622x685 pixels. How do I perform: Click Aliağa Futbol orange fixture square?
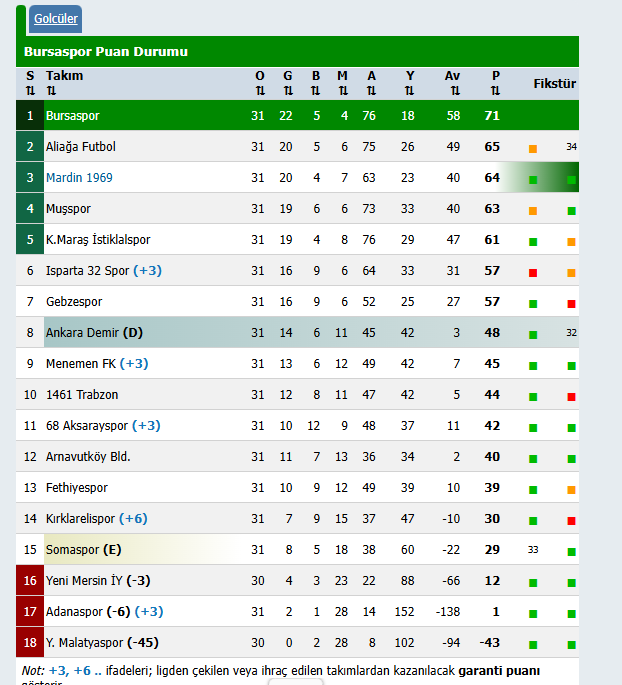coord(533,149)
